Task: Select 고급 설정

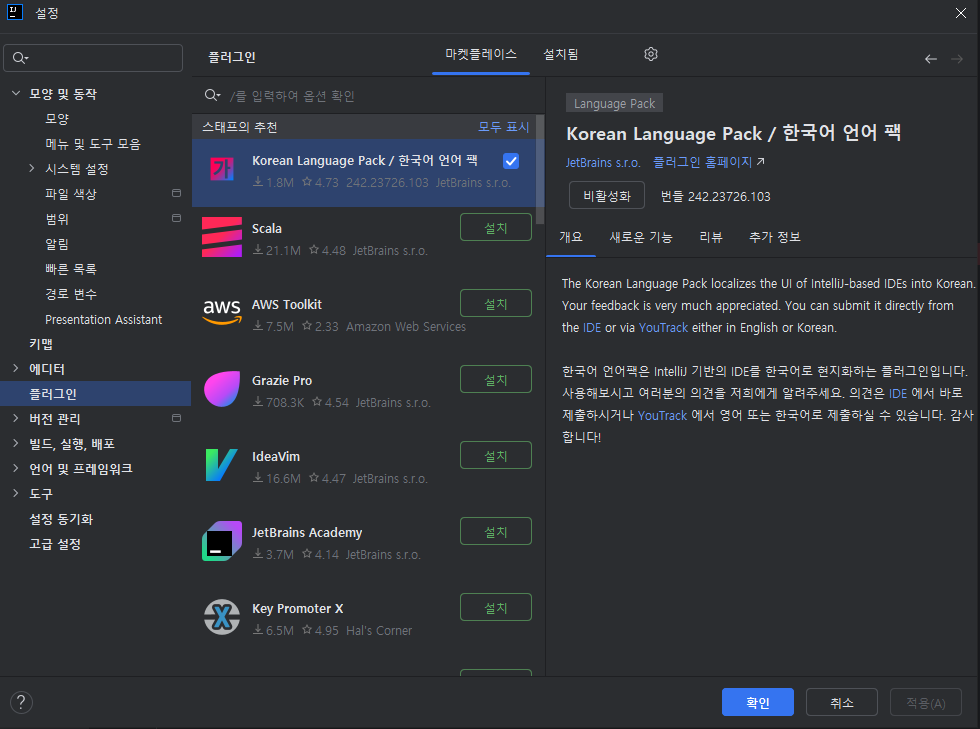Action: pyautogui.click(x=55, y=543)
